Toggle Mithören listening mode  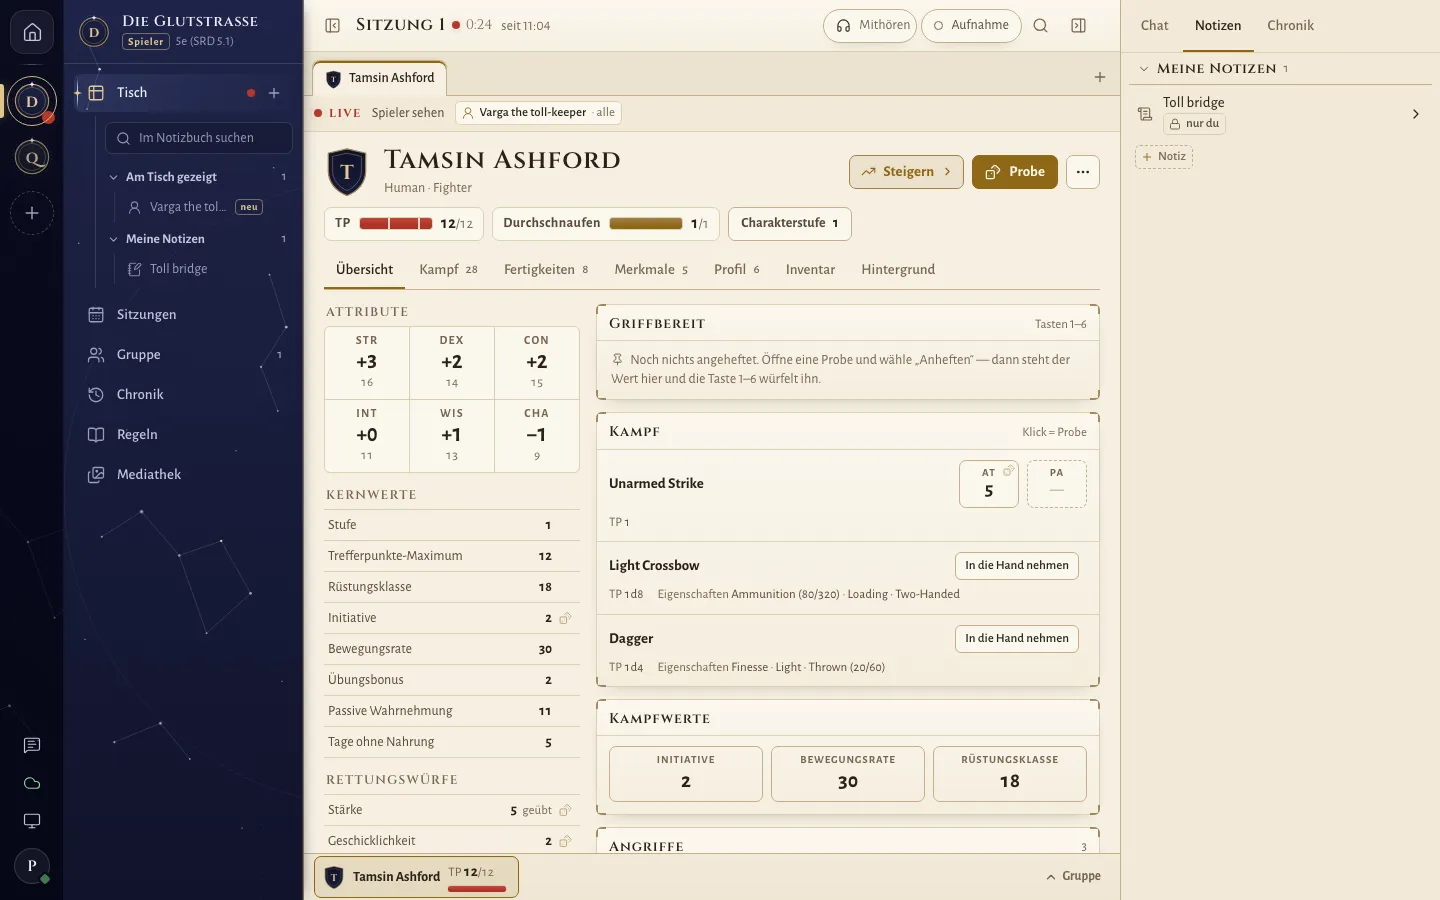coord(870,25)
